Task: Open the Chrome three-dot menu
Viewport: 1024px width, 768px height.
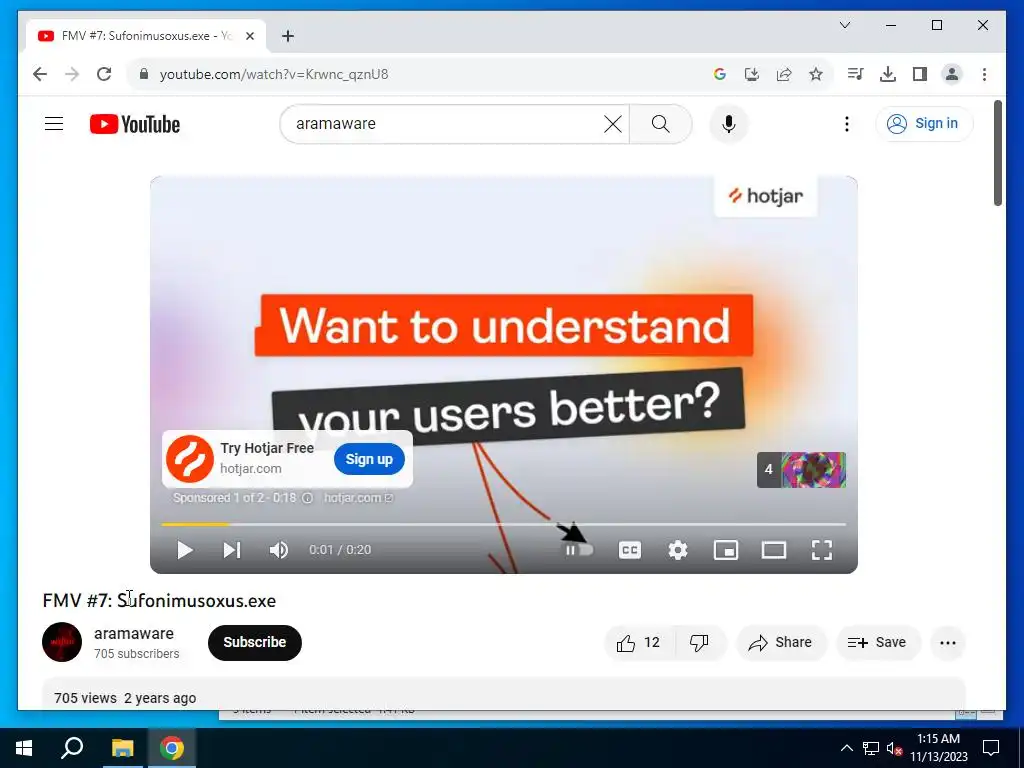Action: (x=984, y=74)
